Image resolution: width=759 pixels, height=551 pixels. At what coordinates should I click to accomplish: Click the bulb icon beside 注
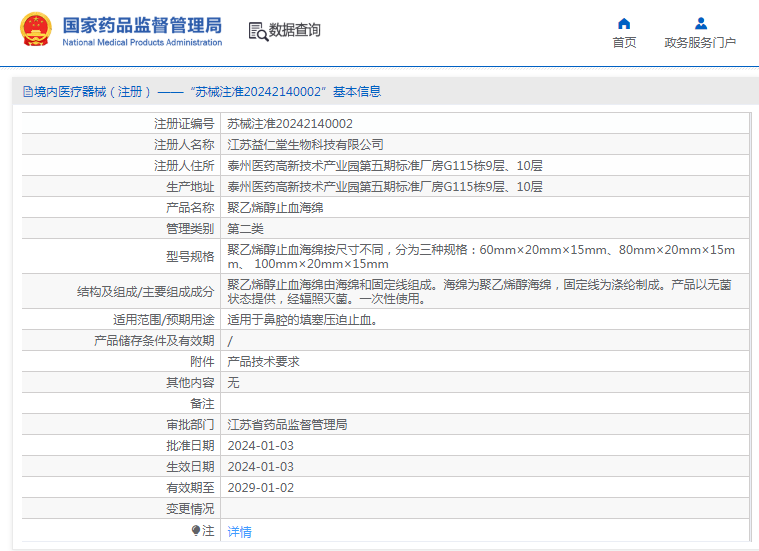(196, 531)
